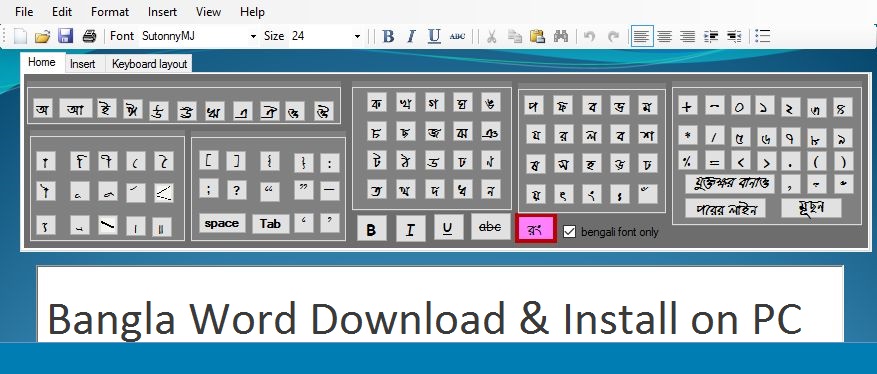Switch to the Insert tab below toolbar
The image size is (877, 374).
tap(83, 64)
